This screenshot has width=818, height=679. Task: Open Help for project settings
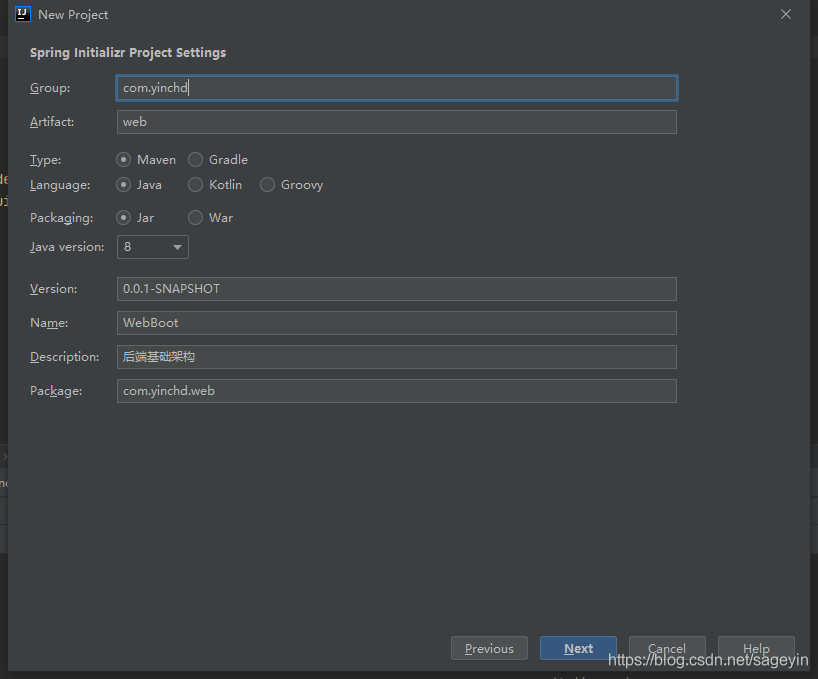pos(756,648)
